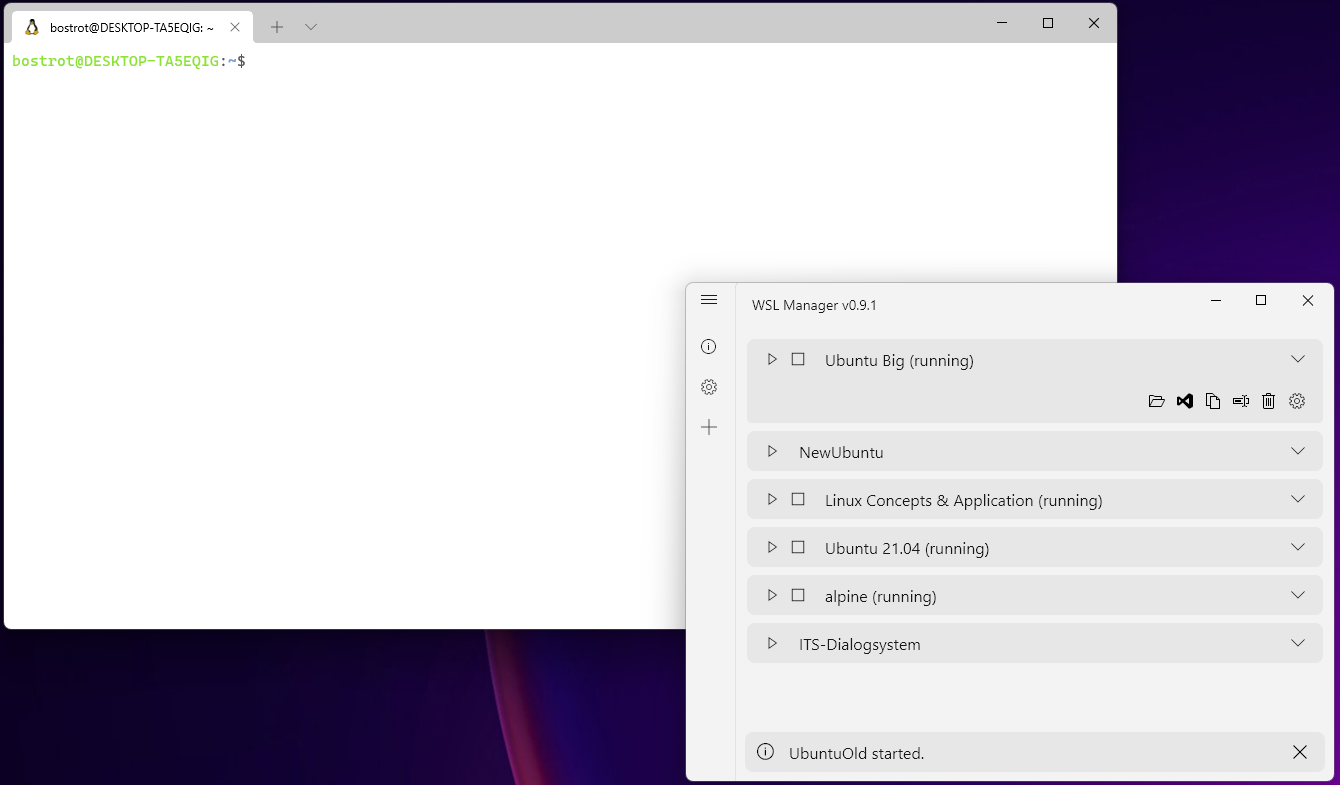The width and height of the screenshot is (1340, 785).
Task: Expand Linux Concepts & Application chevron
Action: [x=1298, y=499]
